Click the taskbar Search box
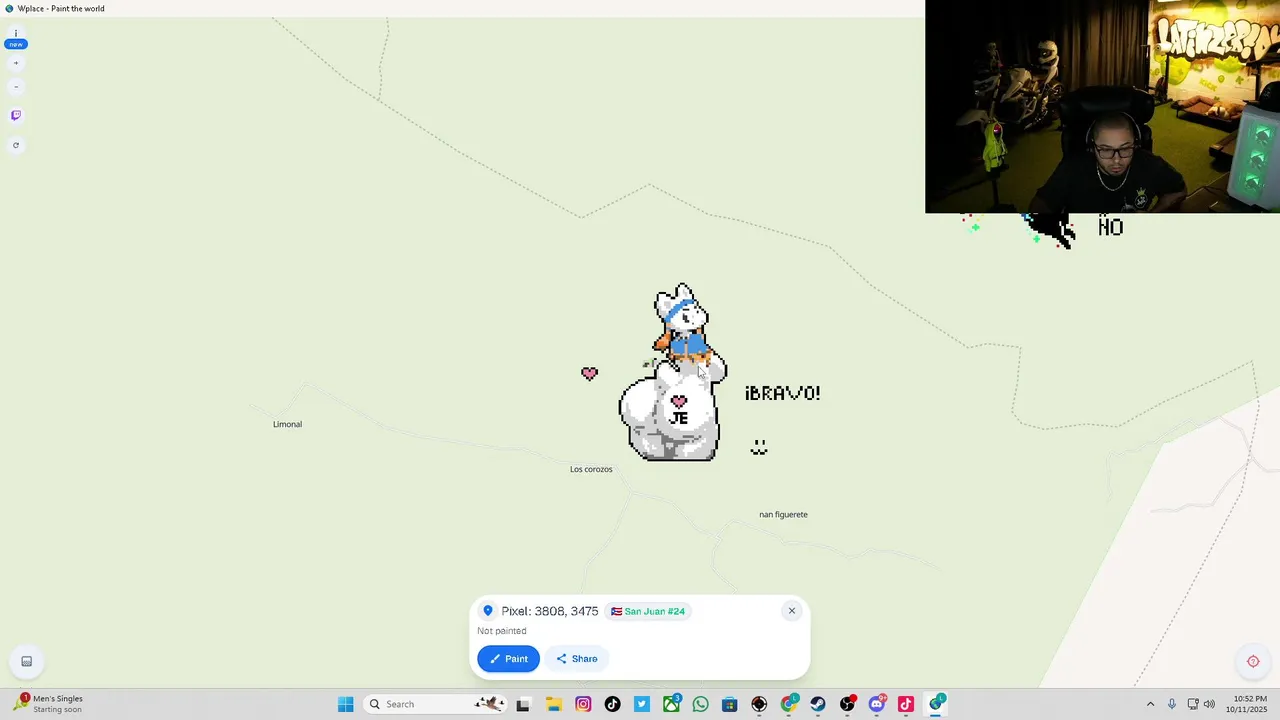The width and height of the screenshot is (1280, 720). [x=434, y=704]
